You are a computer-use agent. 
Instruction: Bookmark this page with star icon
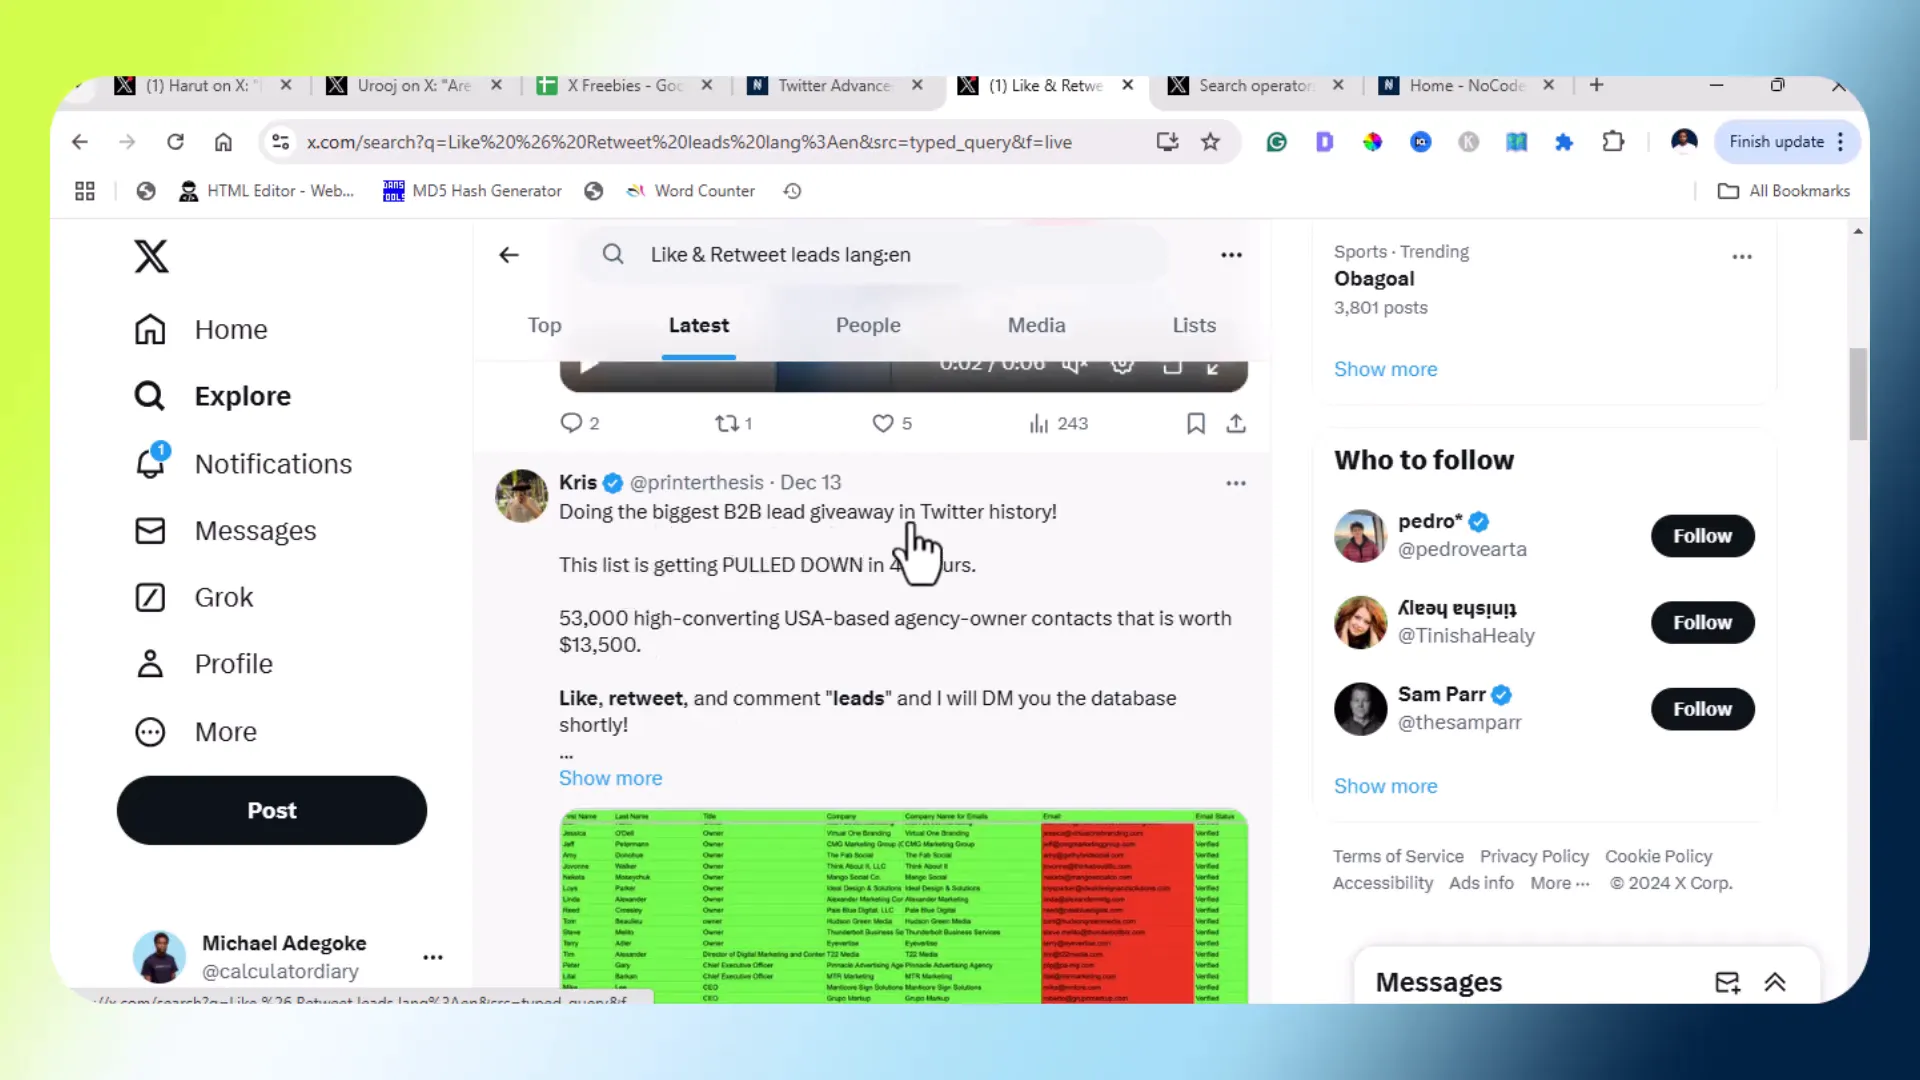click(1210, 142)
